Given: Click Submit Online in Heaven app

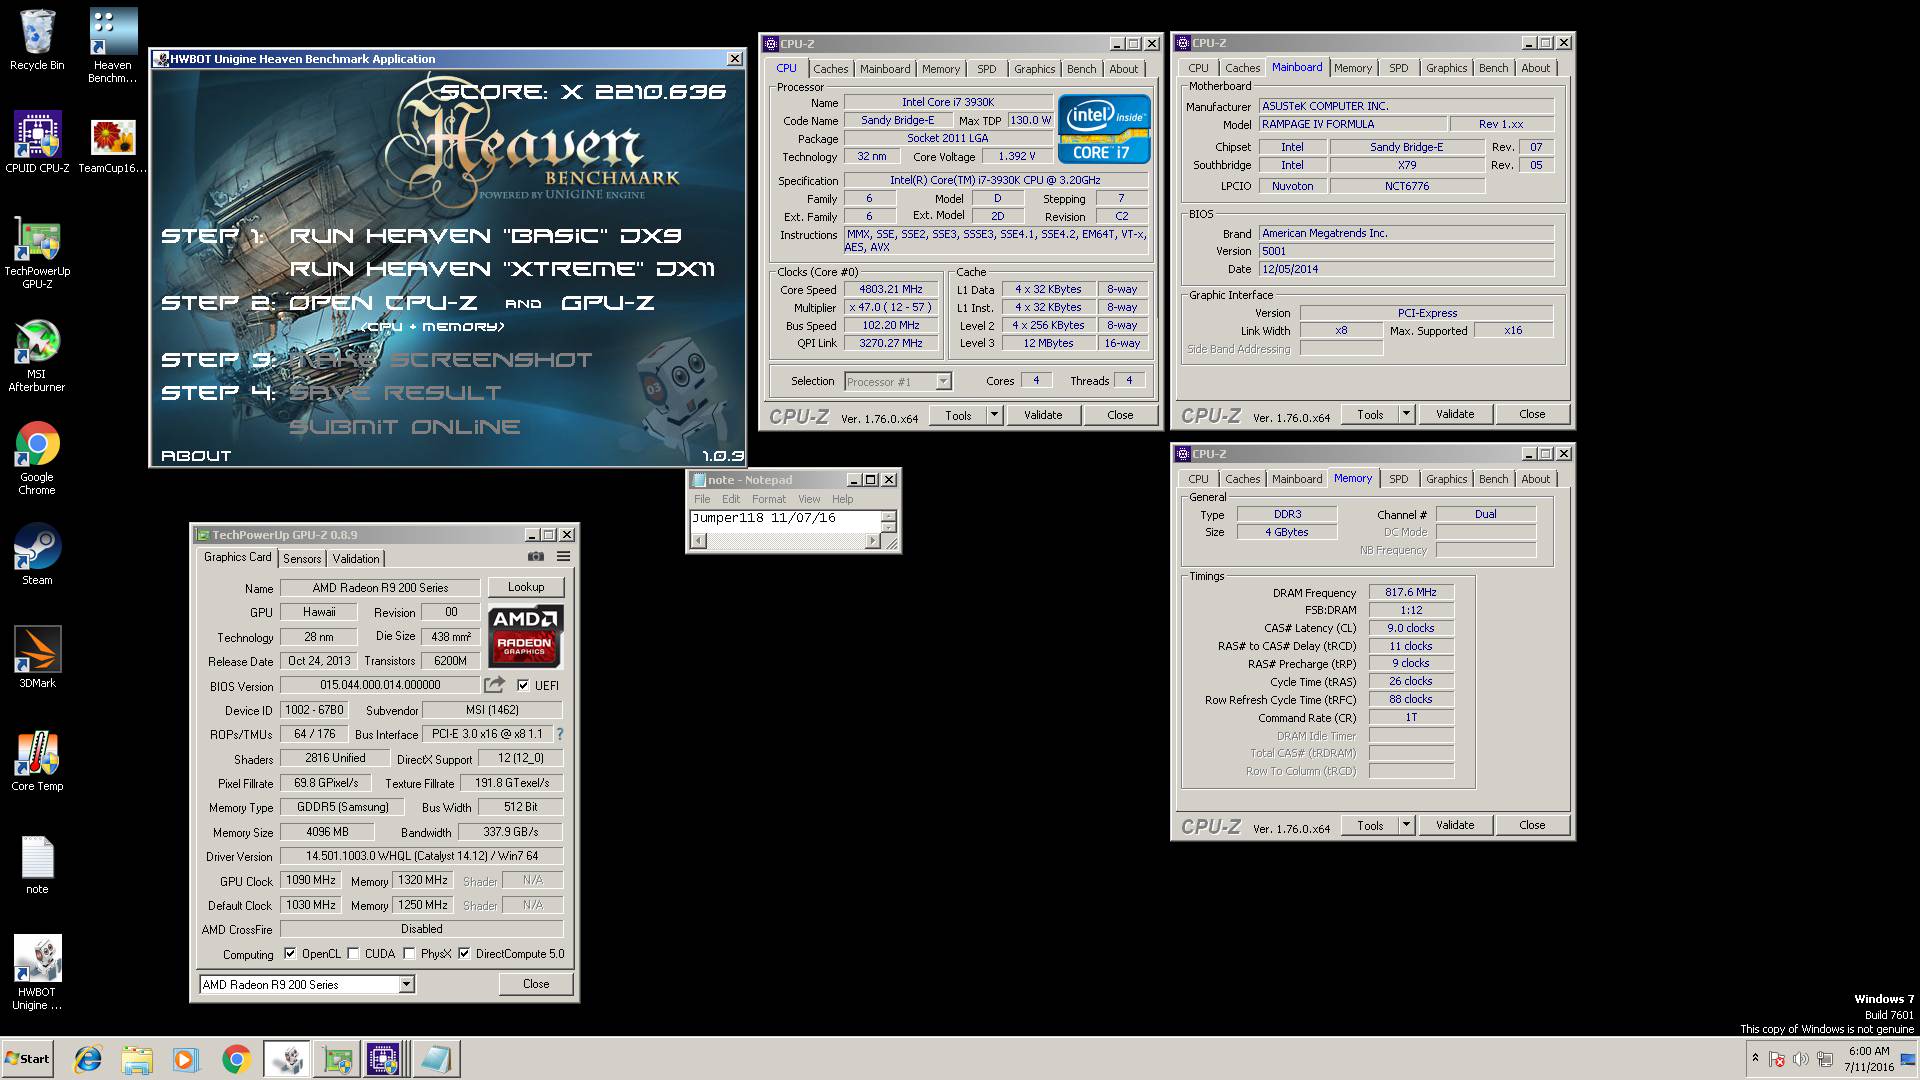Looking at the screenshot, I should click(405, 427).
